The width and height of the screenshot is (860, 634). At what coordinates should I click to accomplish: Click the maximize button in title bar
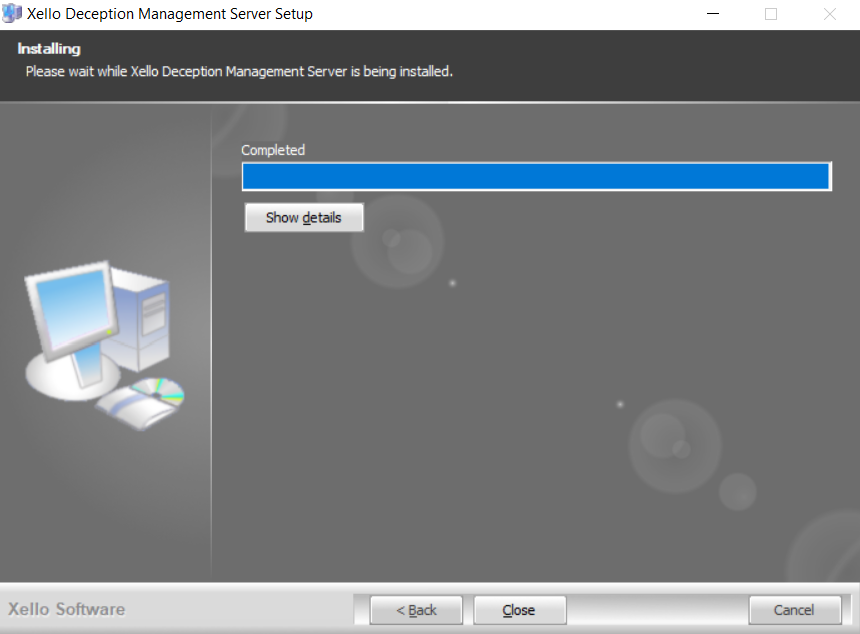[771, 14]
